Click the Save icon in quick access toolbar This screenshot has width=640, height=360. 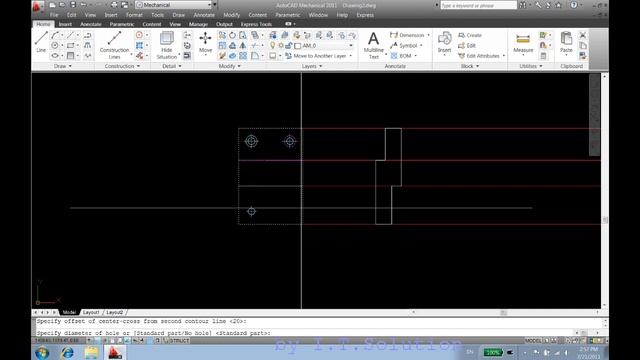click(73, 5)
